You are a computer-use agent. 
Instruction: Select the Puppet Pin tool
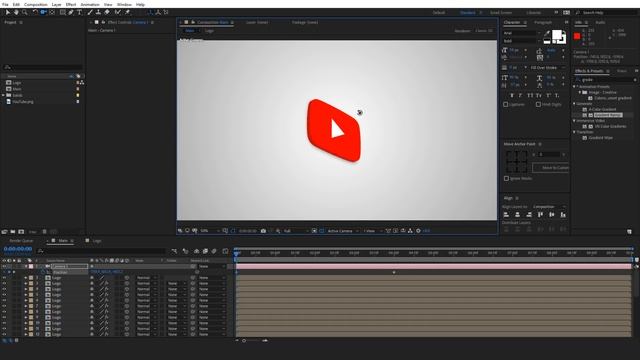click(127, 13)
